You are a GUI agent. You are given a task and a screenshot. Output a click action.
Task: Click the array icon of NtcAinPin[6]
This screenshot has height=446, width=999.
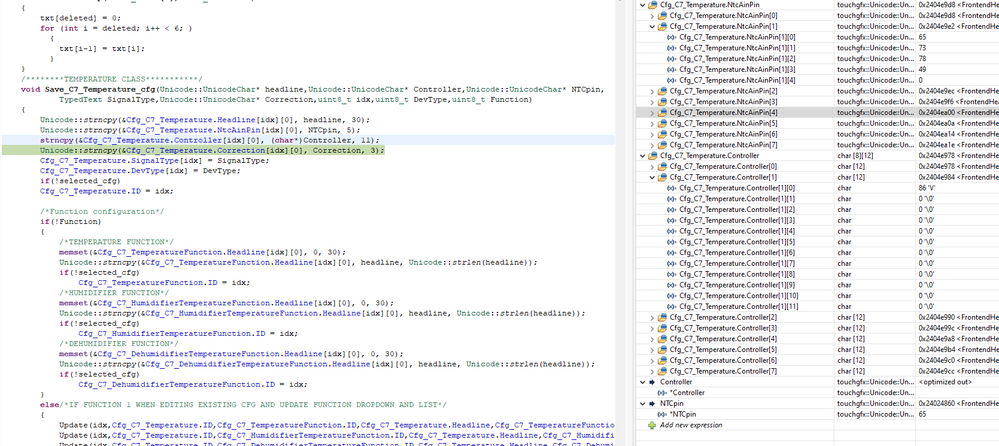pyautogui.click(x=663, y=134)
